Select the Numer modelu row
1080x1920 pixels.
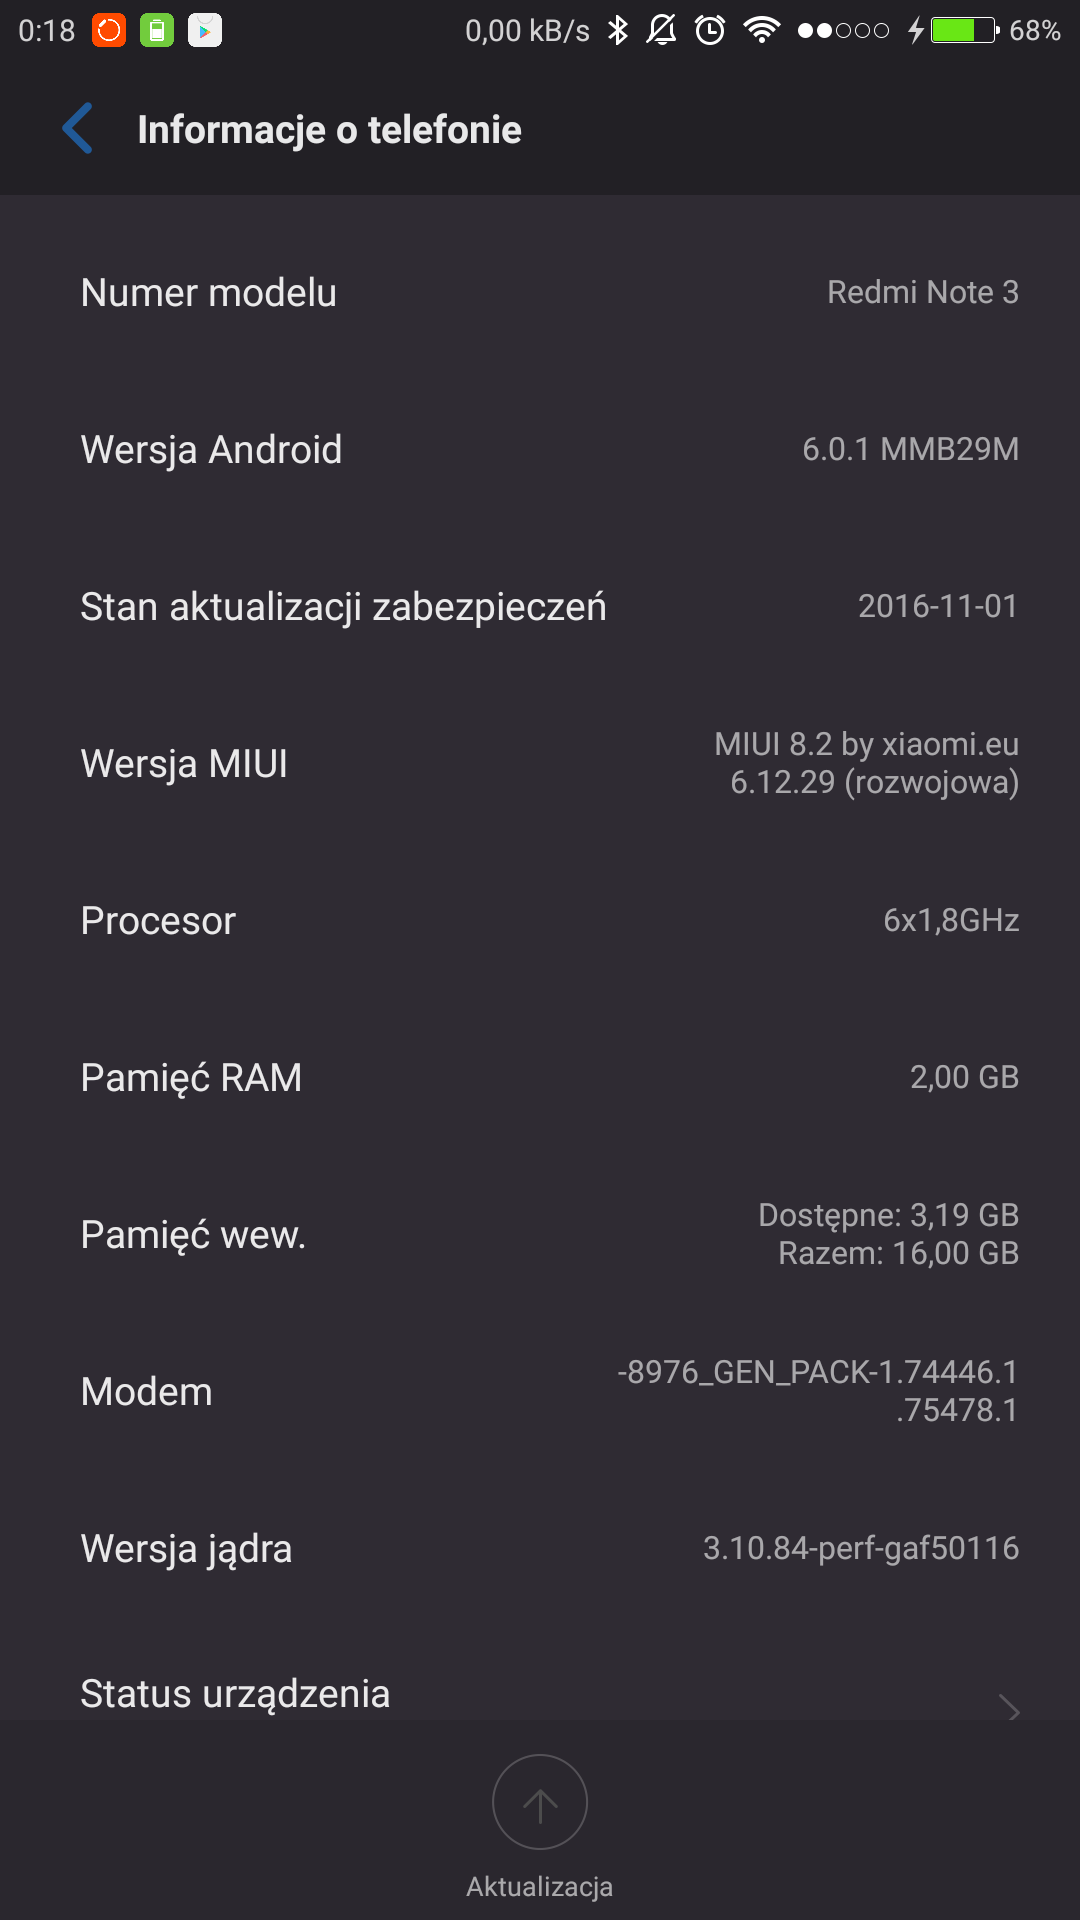[x=540, y=293]
